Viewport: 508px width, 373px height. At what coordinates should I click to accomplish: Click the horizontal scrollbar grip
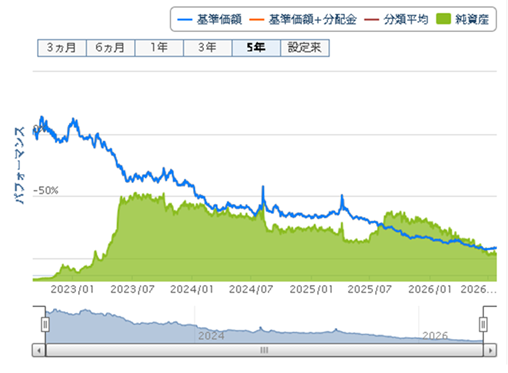point(264,350)
